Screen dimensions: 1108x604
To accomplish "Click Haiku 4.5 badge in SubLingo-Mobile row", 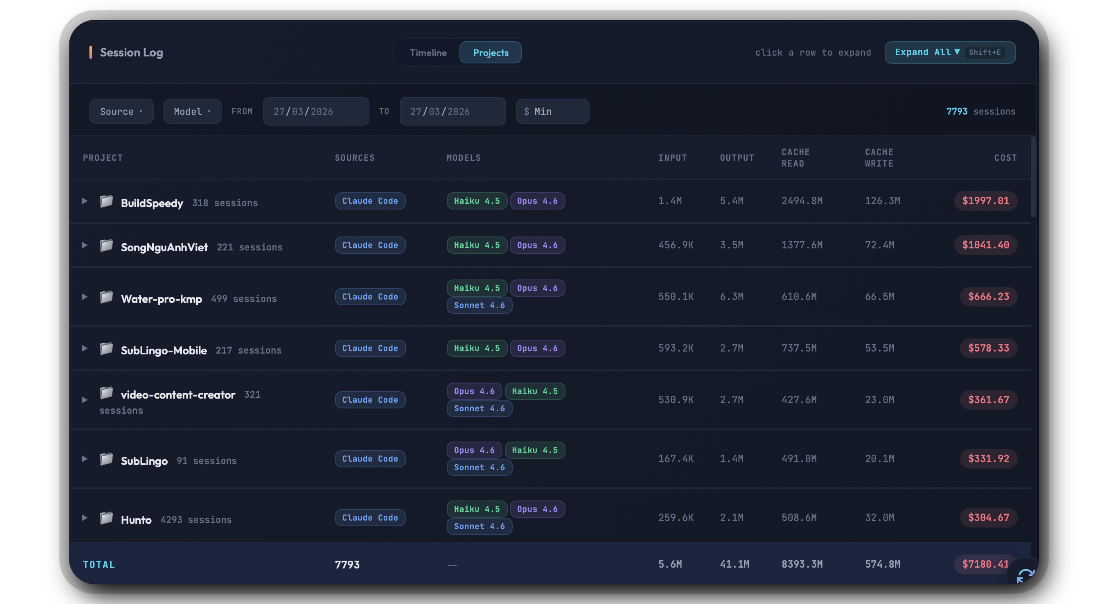I will pyautogui.click(x=477, y=348).
